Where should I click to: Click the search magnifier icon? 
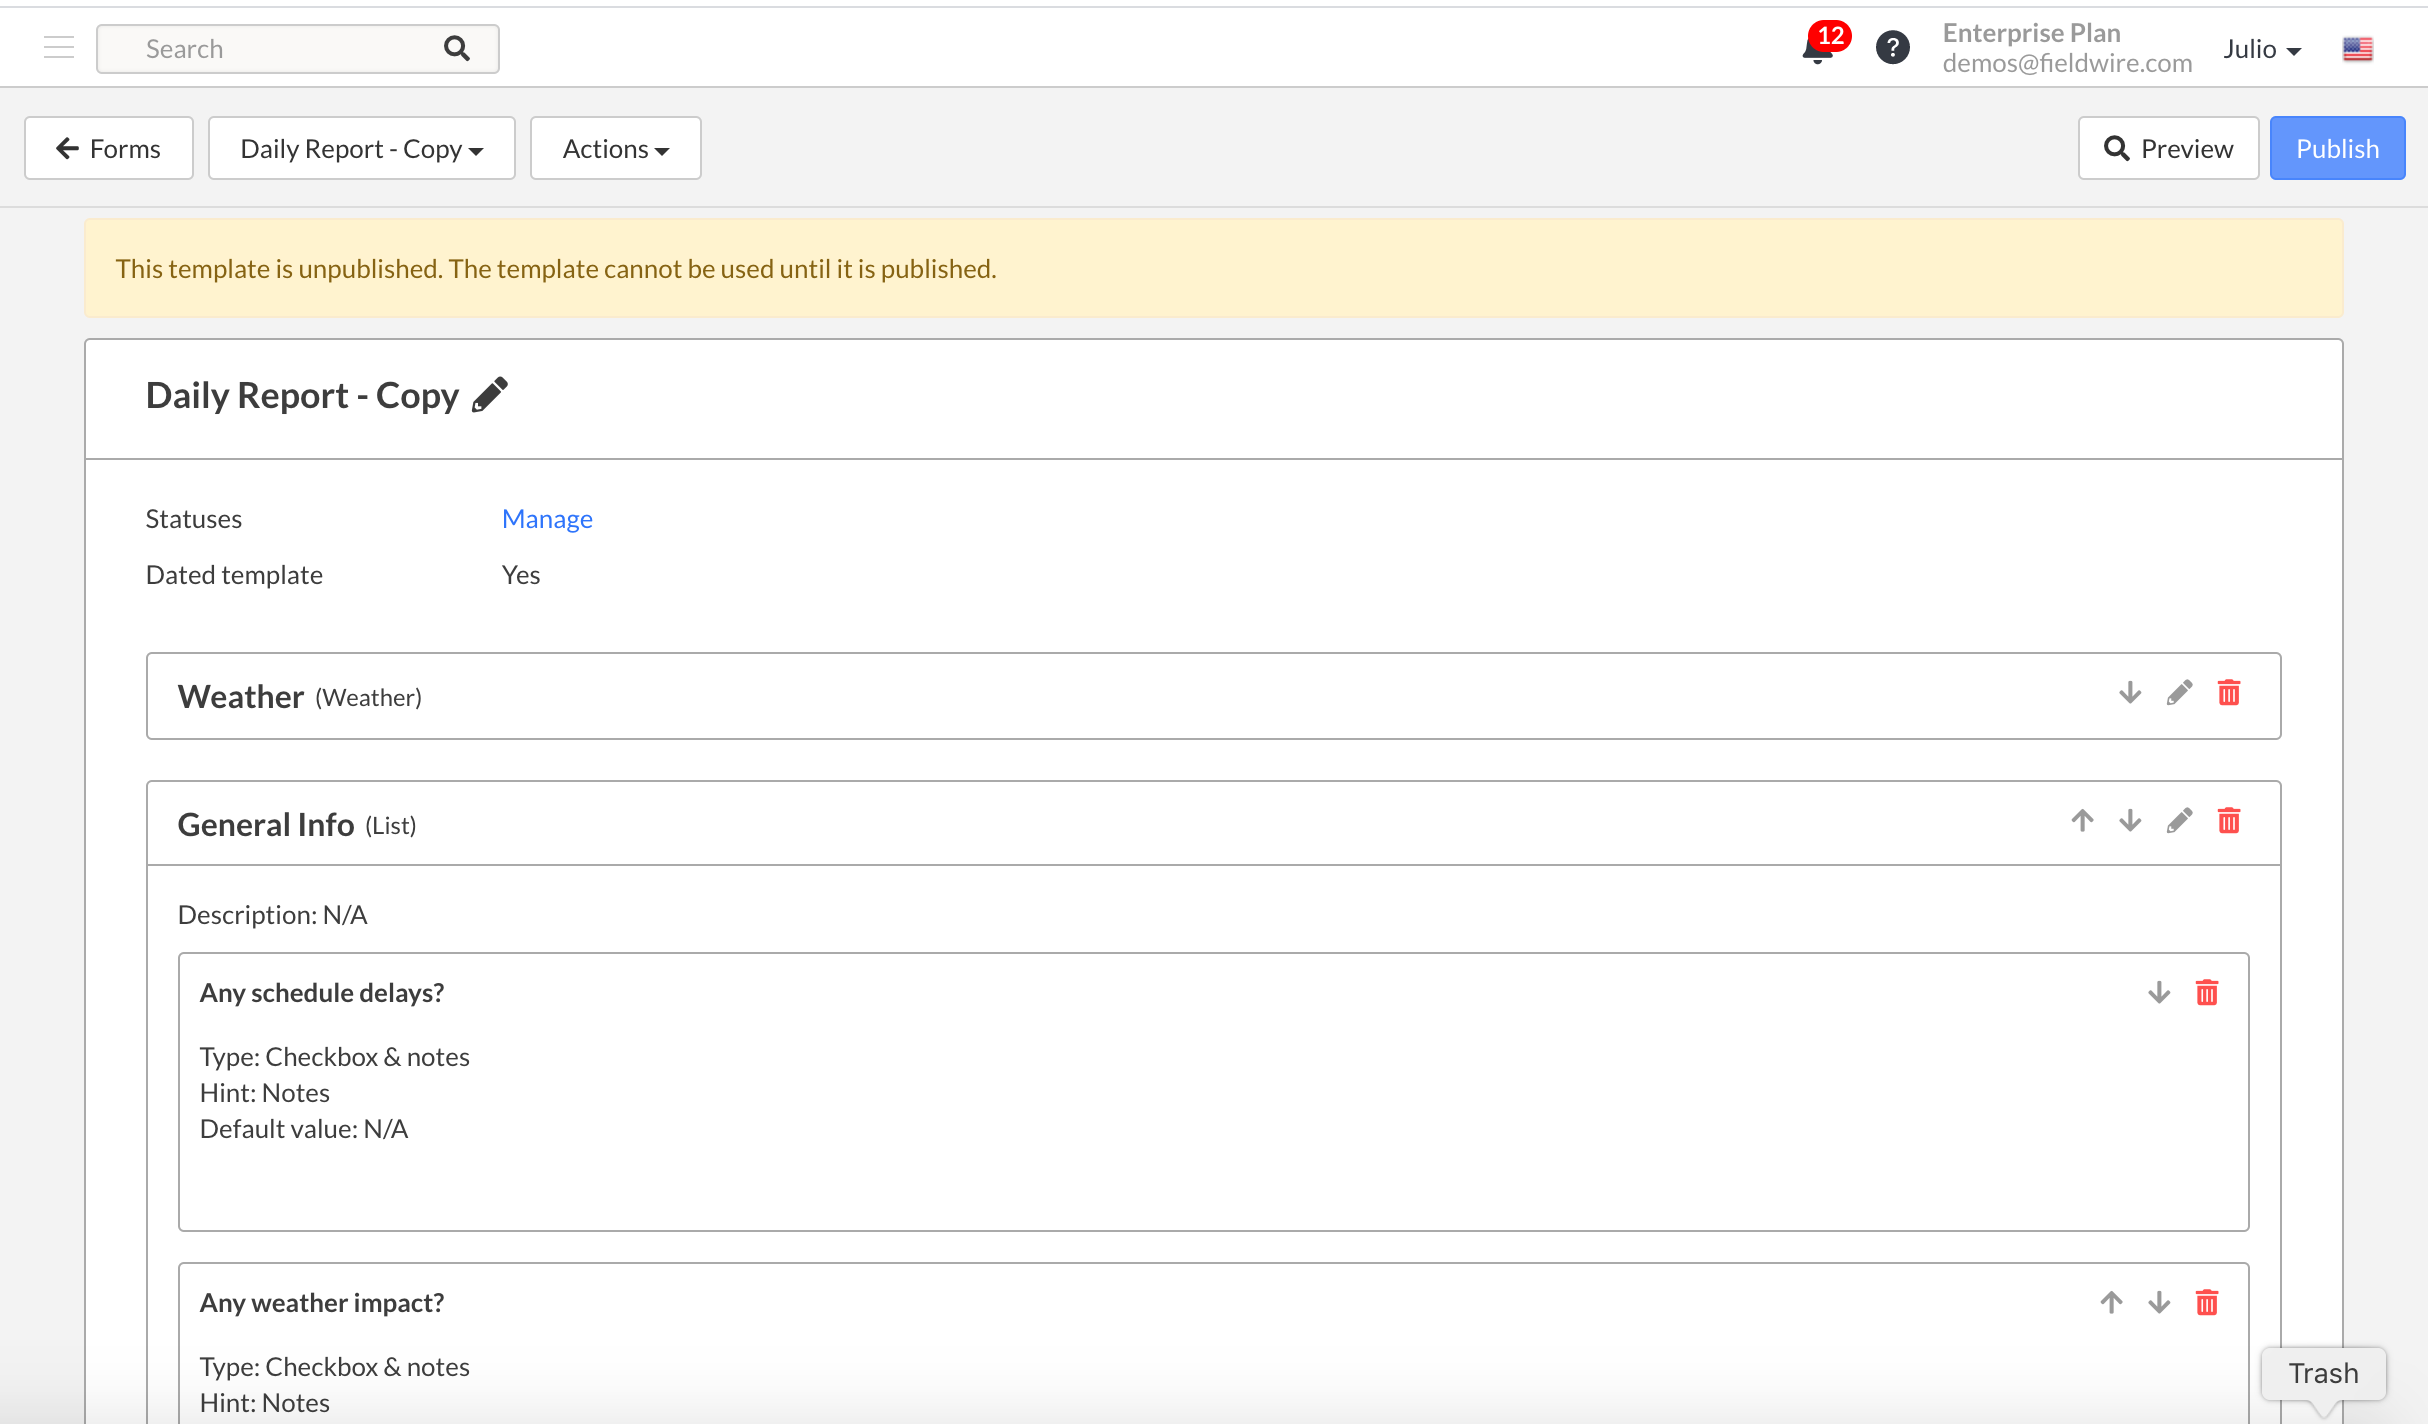pyautogui.click(x=457, y=48)
